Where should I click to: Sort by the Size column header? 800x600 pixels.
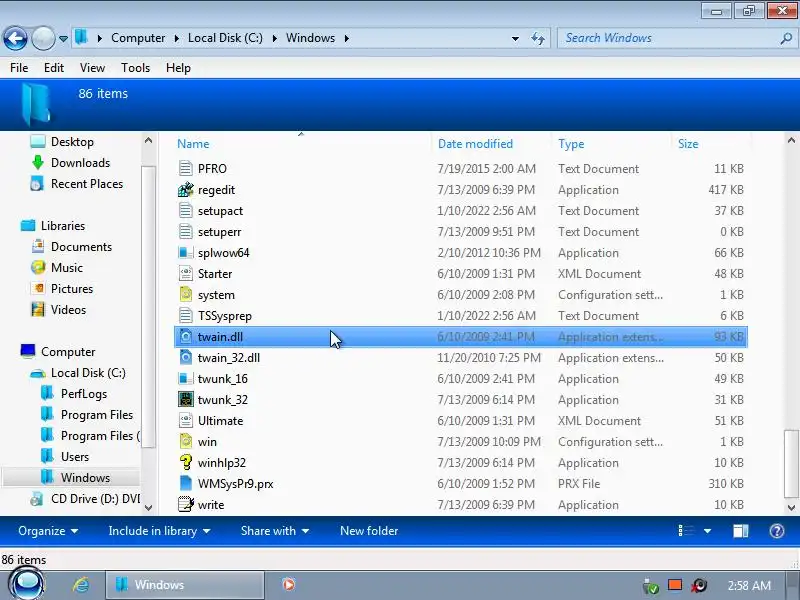(688, 144)
